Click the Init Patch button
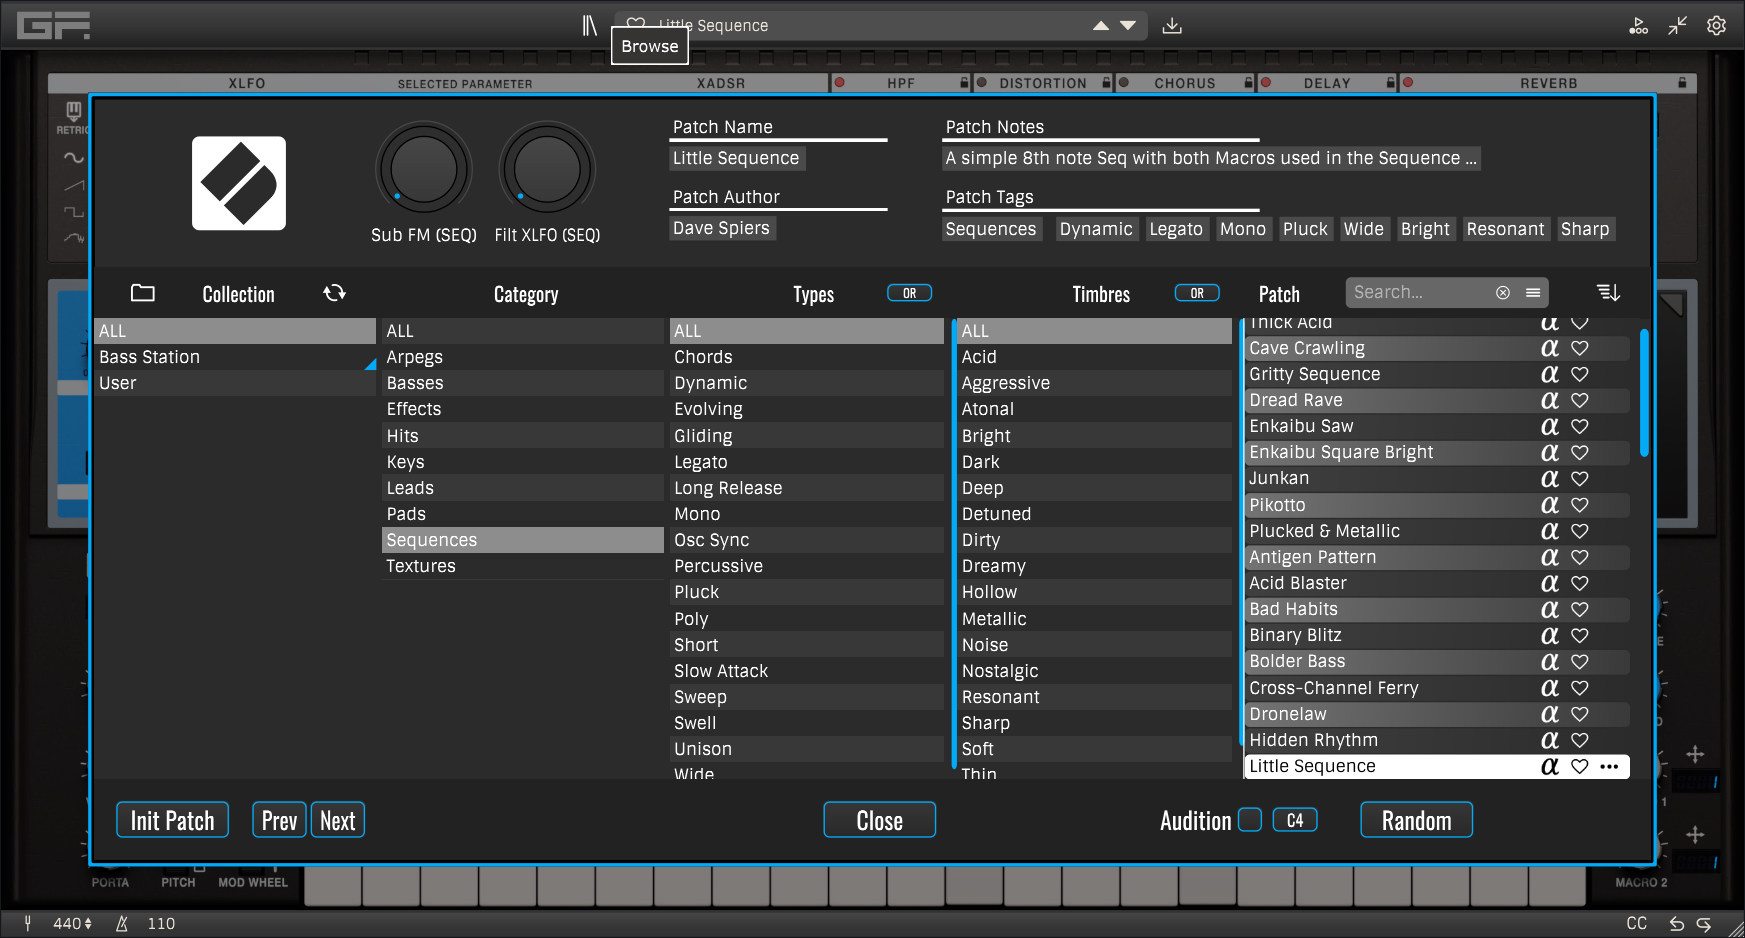1745x938 pixels. [x=172, y=820]
